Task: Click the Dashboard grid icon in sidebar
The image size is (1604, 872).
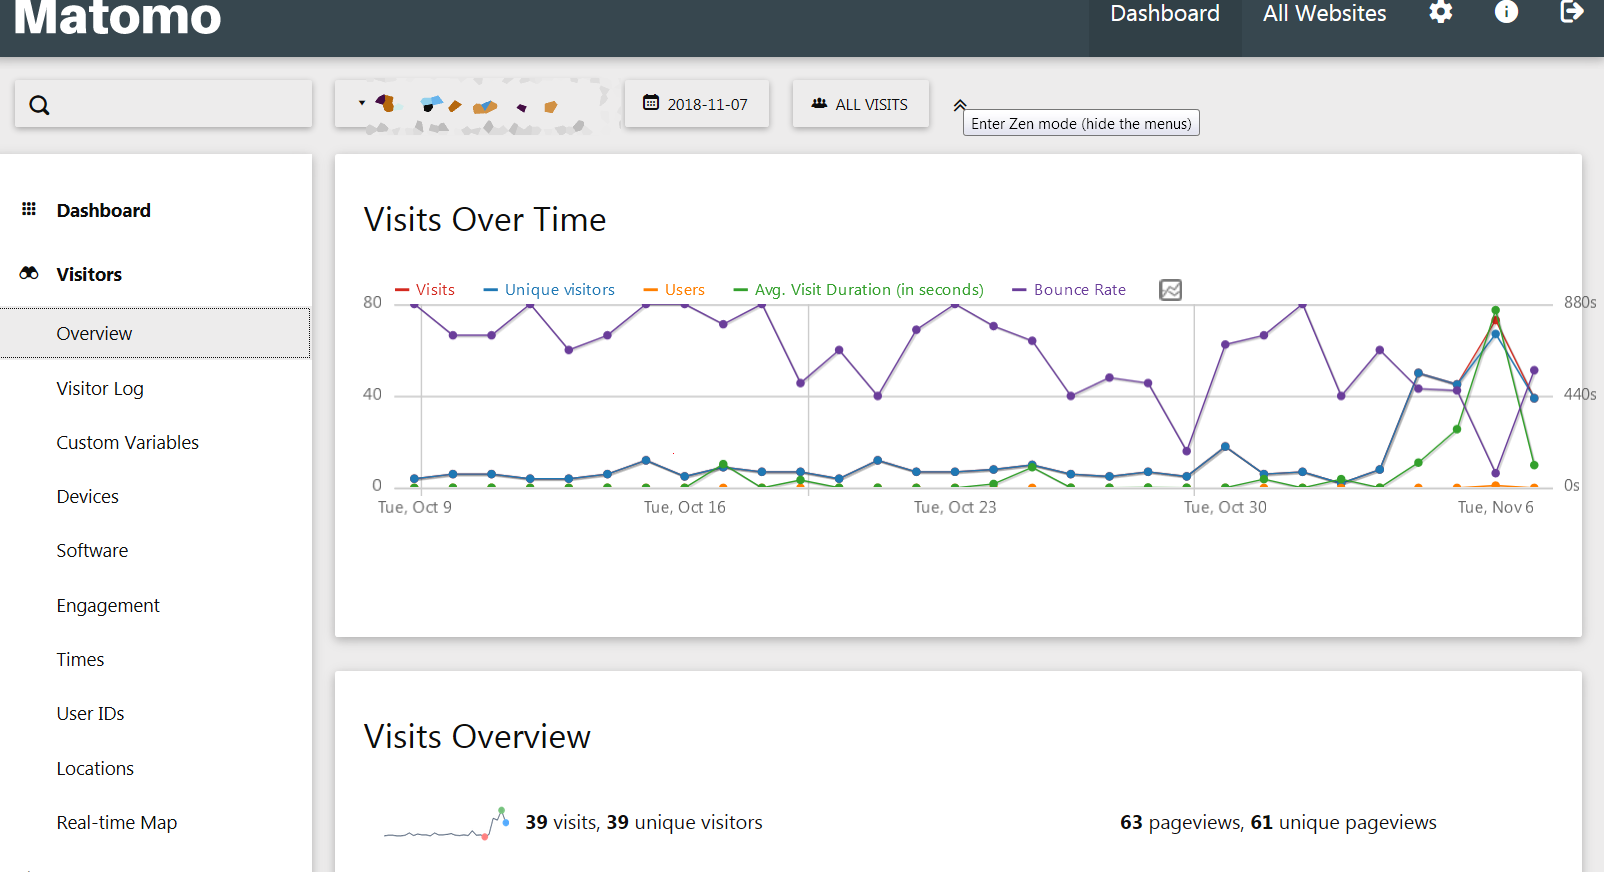Action: point(29,209)
